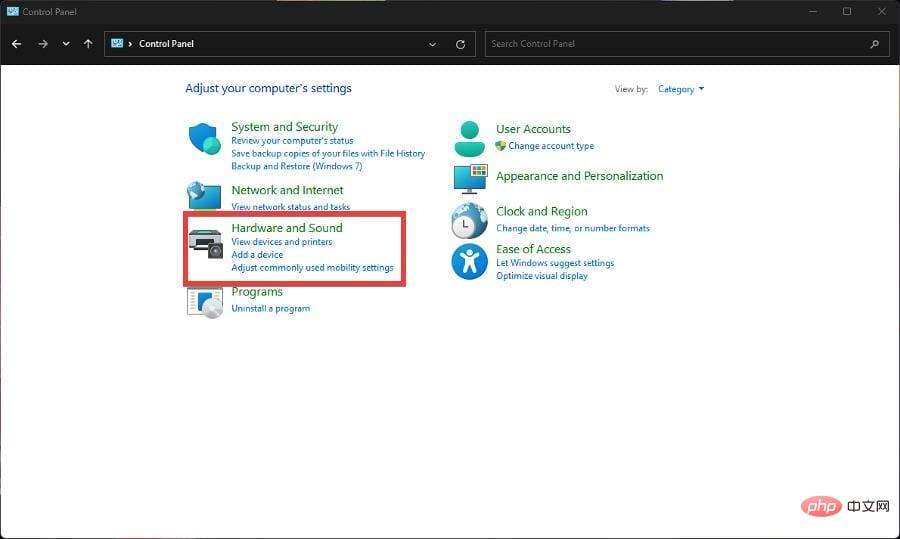Click the Add a device link
Image resolution: width=900 pixels, height=539 pixels.
tap(257, 254)
